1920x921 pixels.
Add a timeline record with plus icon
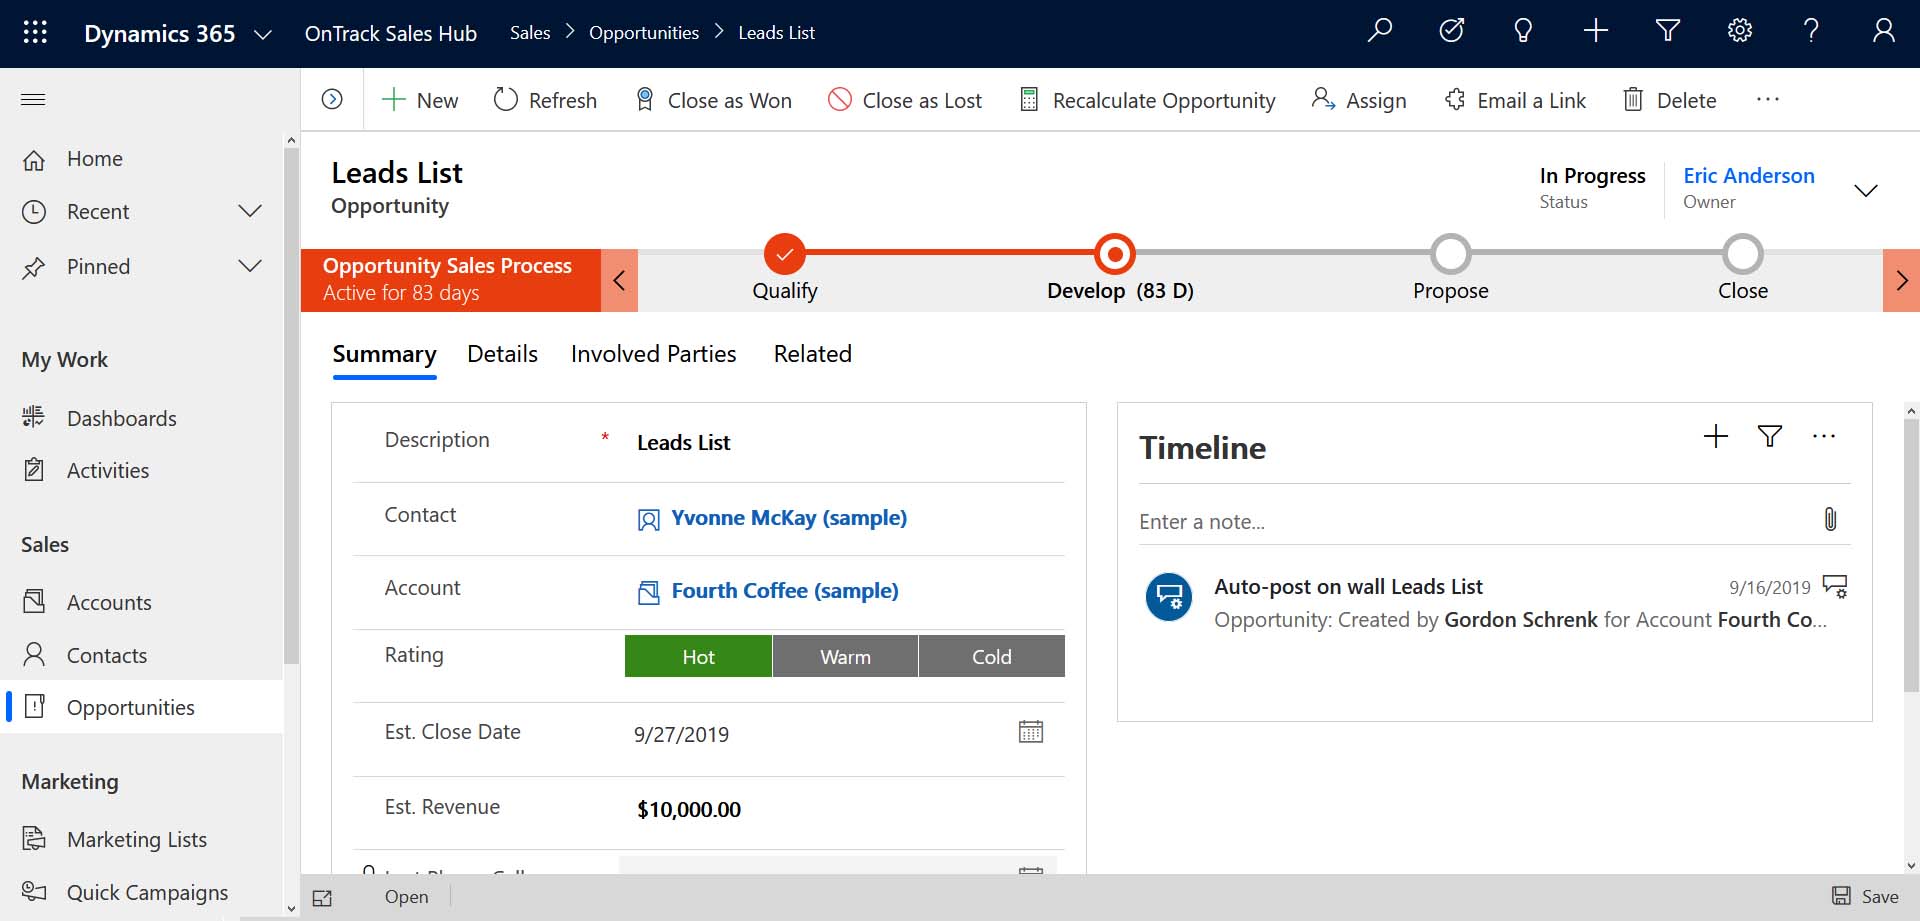1716,436
